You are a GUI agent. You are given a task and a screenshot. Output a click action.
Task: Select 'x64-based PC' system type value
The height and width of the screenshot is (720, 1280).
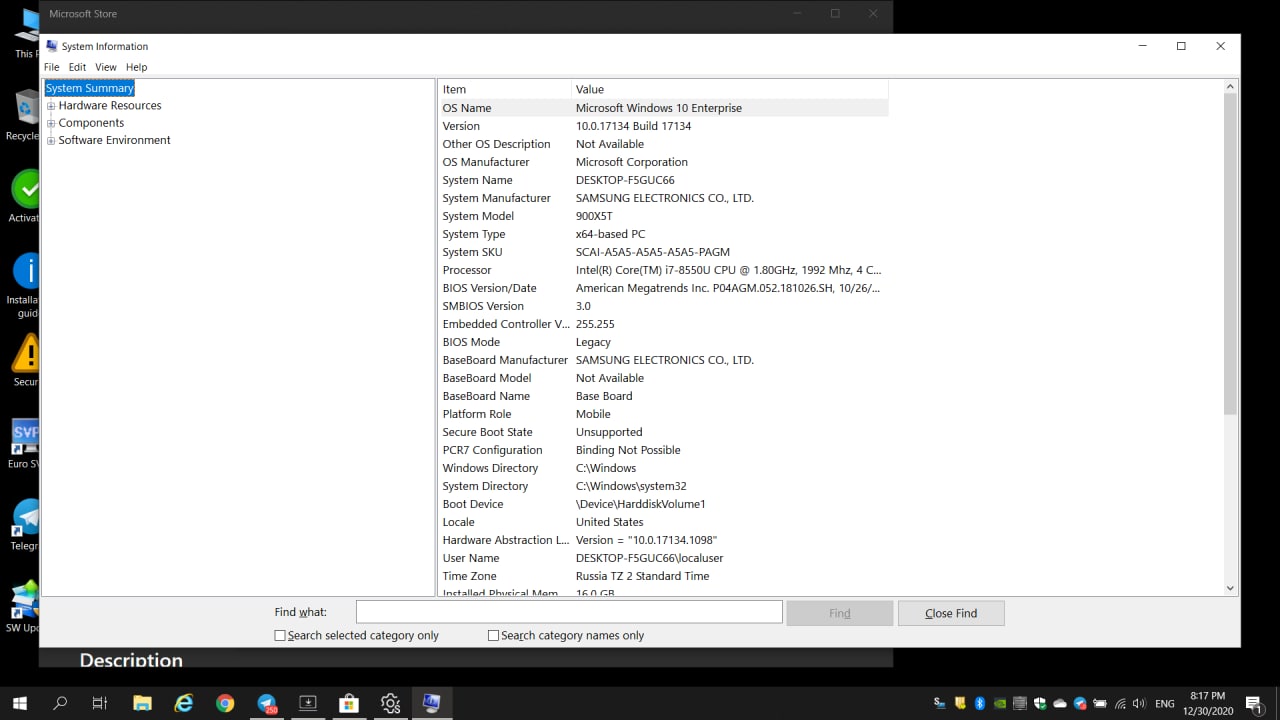point(610,234)
